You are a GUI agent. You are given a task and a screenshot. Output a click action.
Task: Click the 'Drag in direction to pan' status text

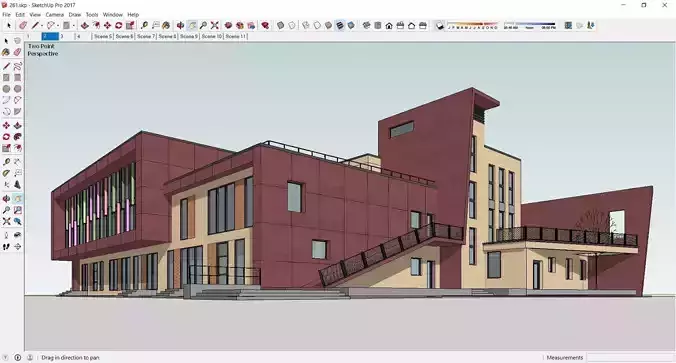pyautogui.click(x=70, y=358)
